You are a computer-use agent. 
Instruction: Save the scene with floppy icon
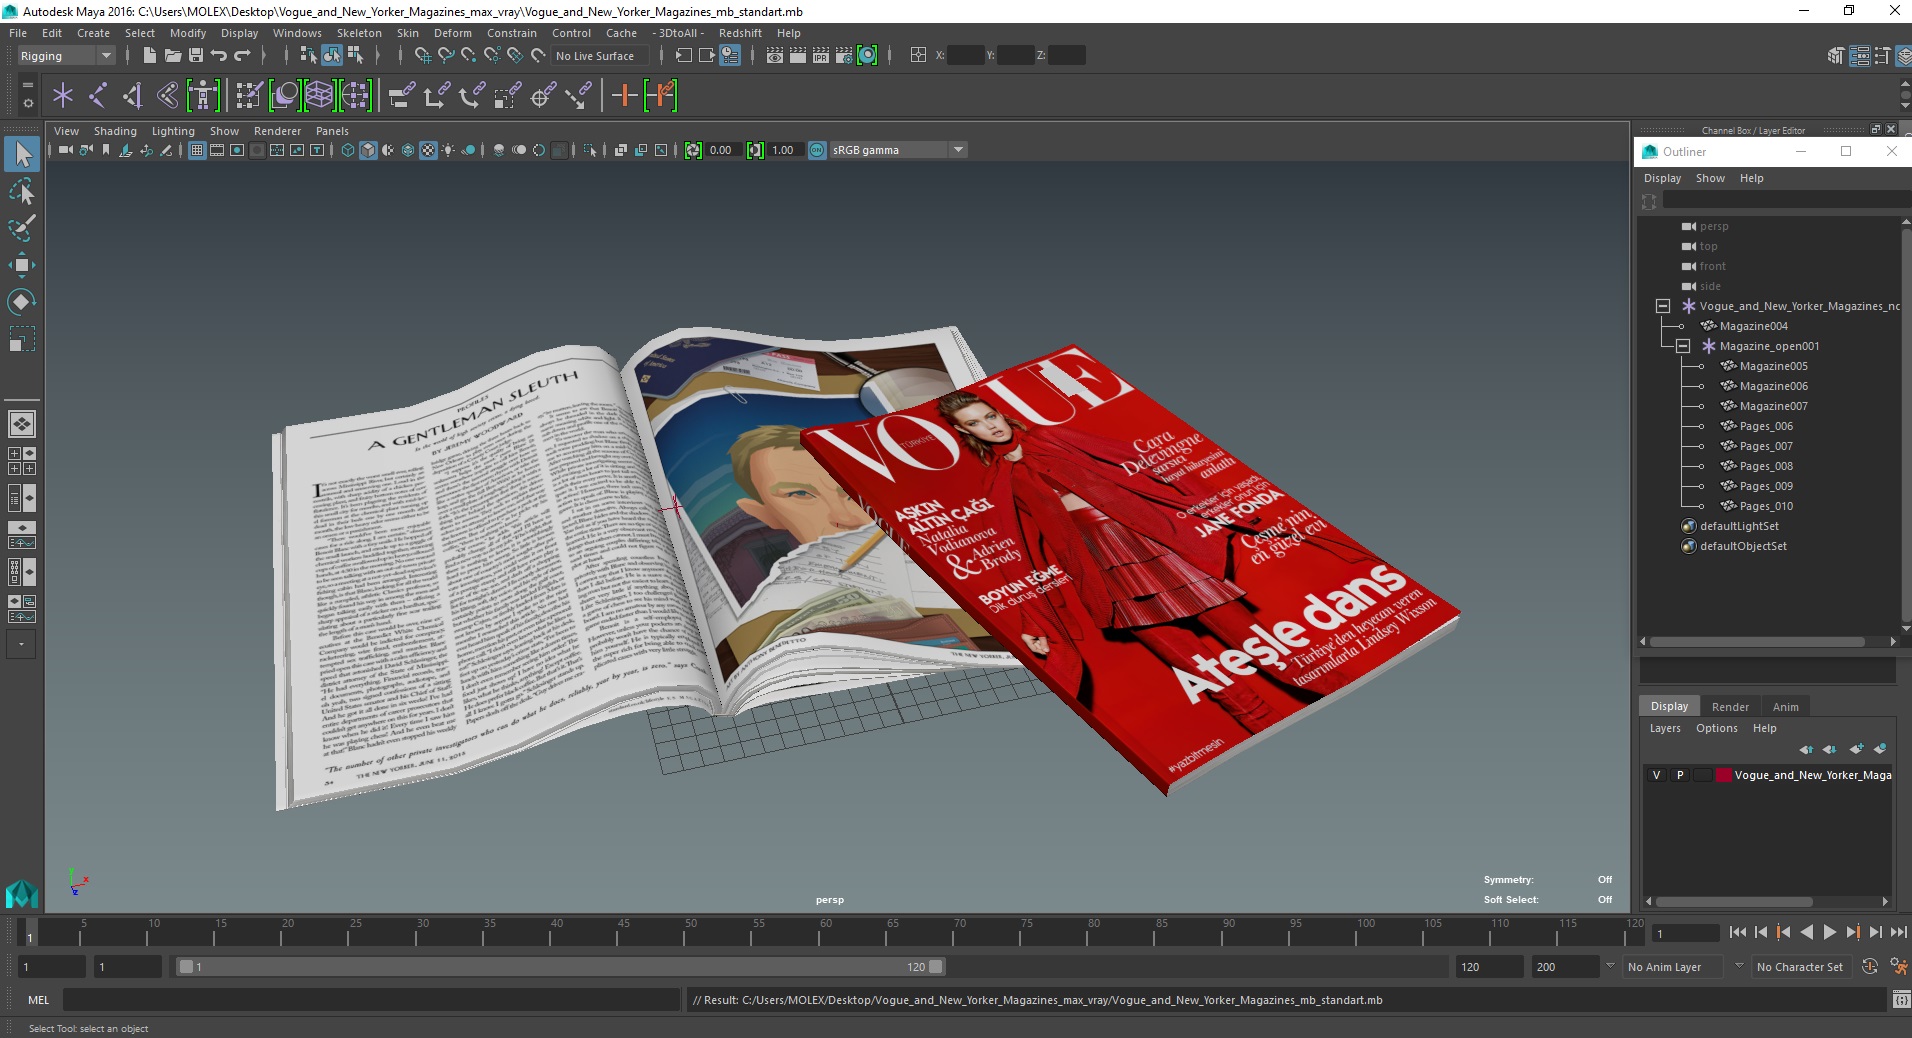pos(196,56)
